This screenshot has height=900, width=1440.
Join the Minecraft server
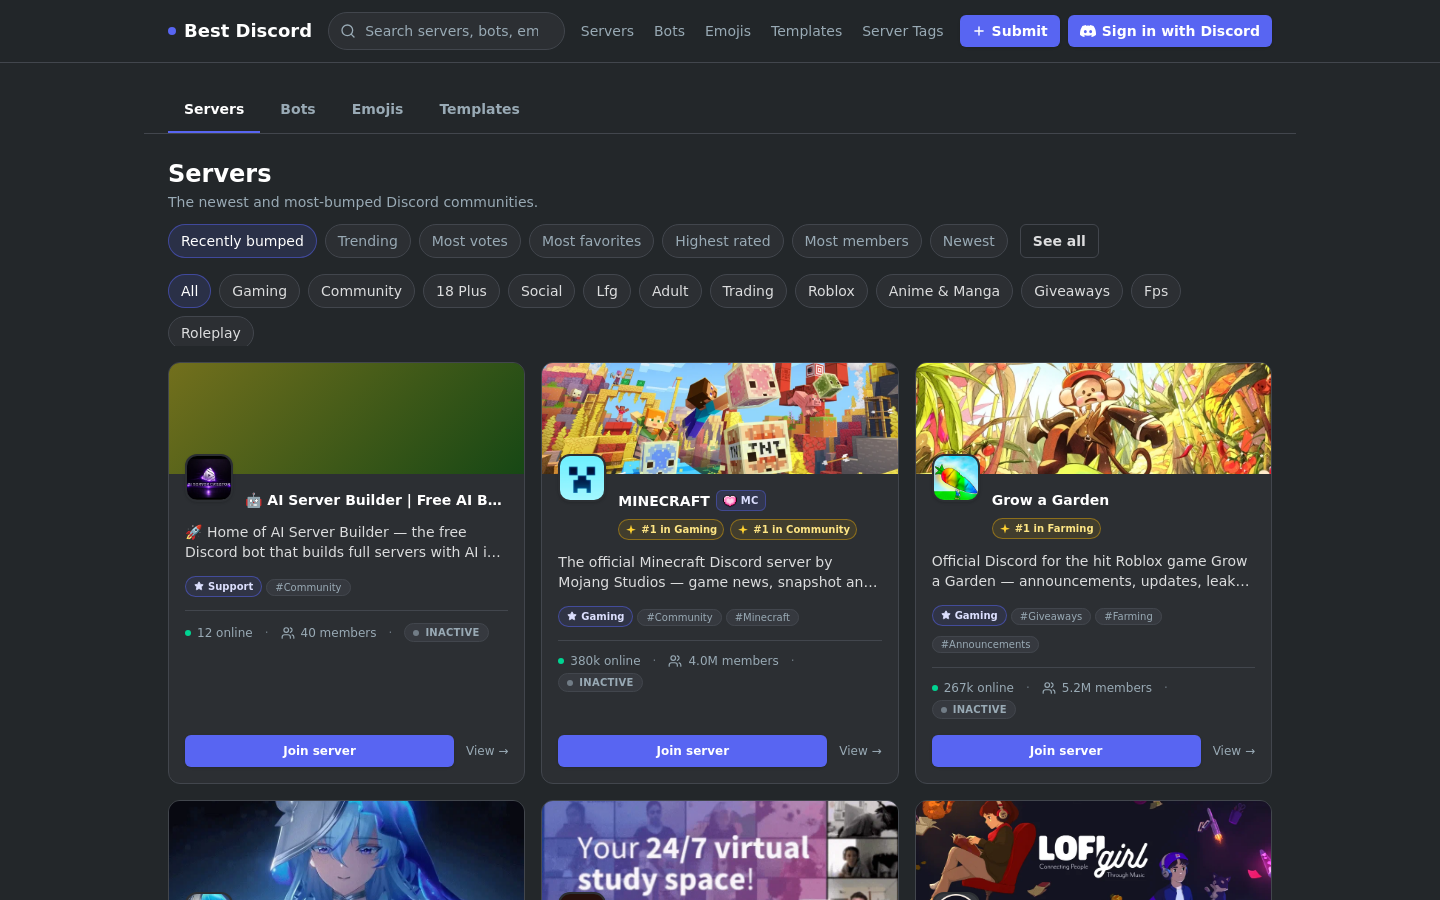[x=692, y=751]
